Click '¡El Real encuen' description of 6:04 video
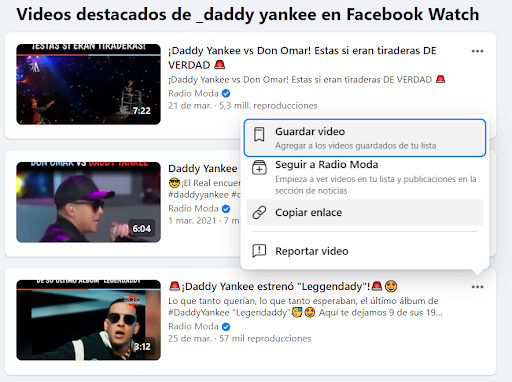 [204, 183]
